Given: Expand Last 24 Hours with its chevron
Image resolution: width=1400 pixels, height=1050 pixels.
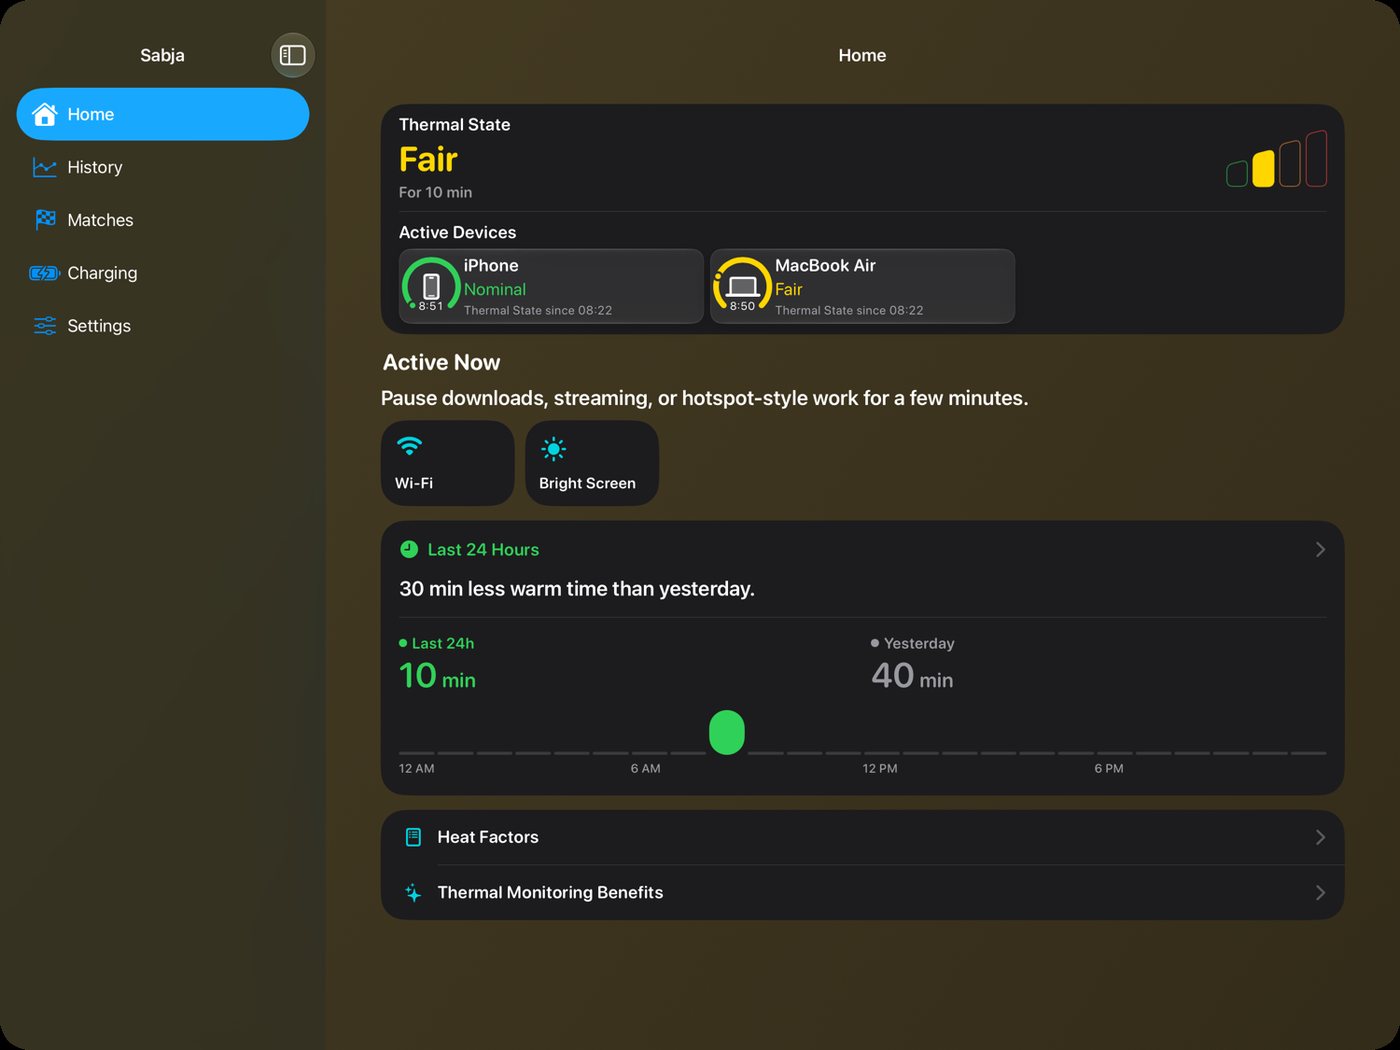Looking at the screenshot, I should [1320, 549].
